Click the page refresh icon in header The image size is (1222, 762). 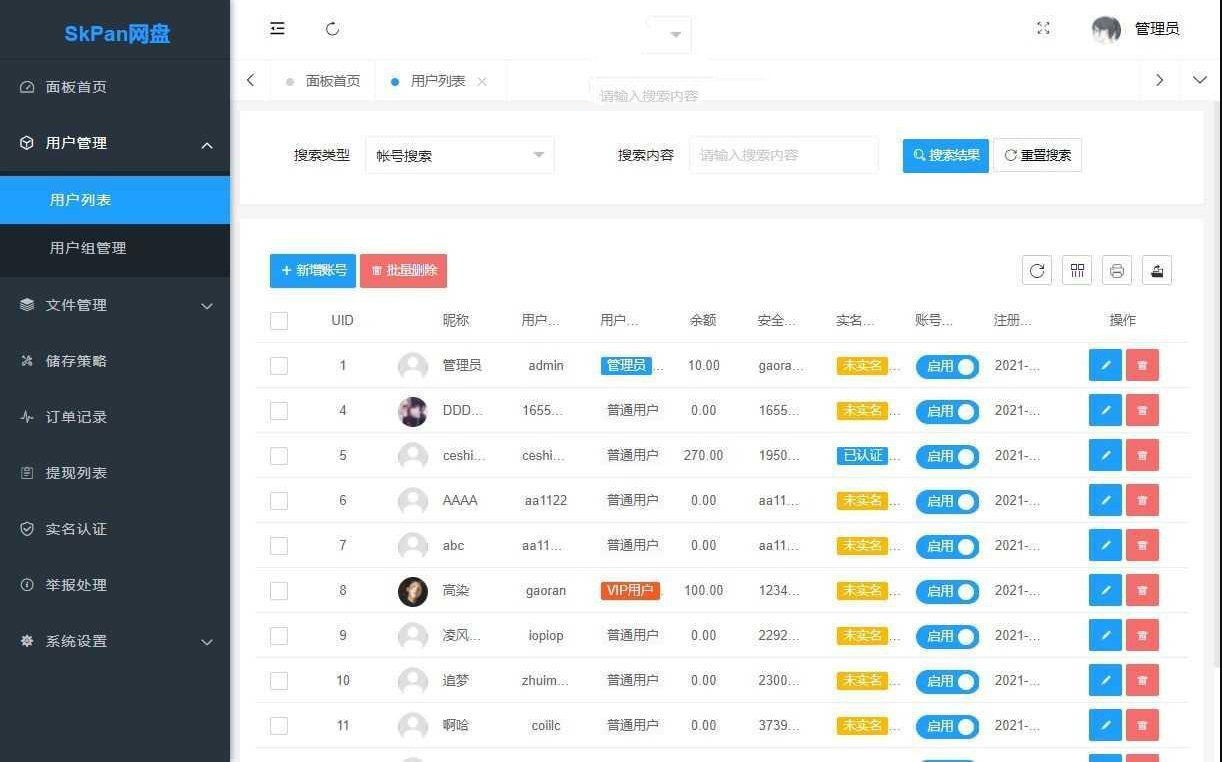coord(333,29)
